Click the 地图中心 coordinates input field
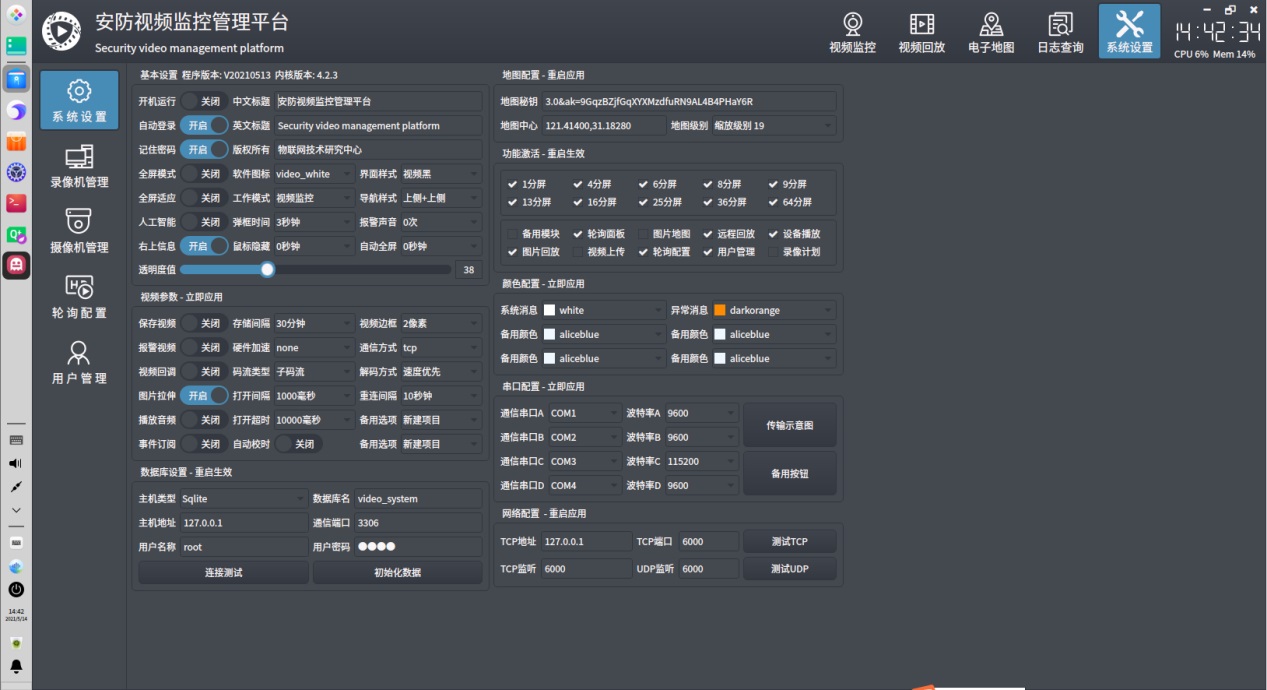This screenshot has width=1267, height=690. pyautogui.click(x=603, y=126)
